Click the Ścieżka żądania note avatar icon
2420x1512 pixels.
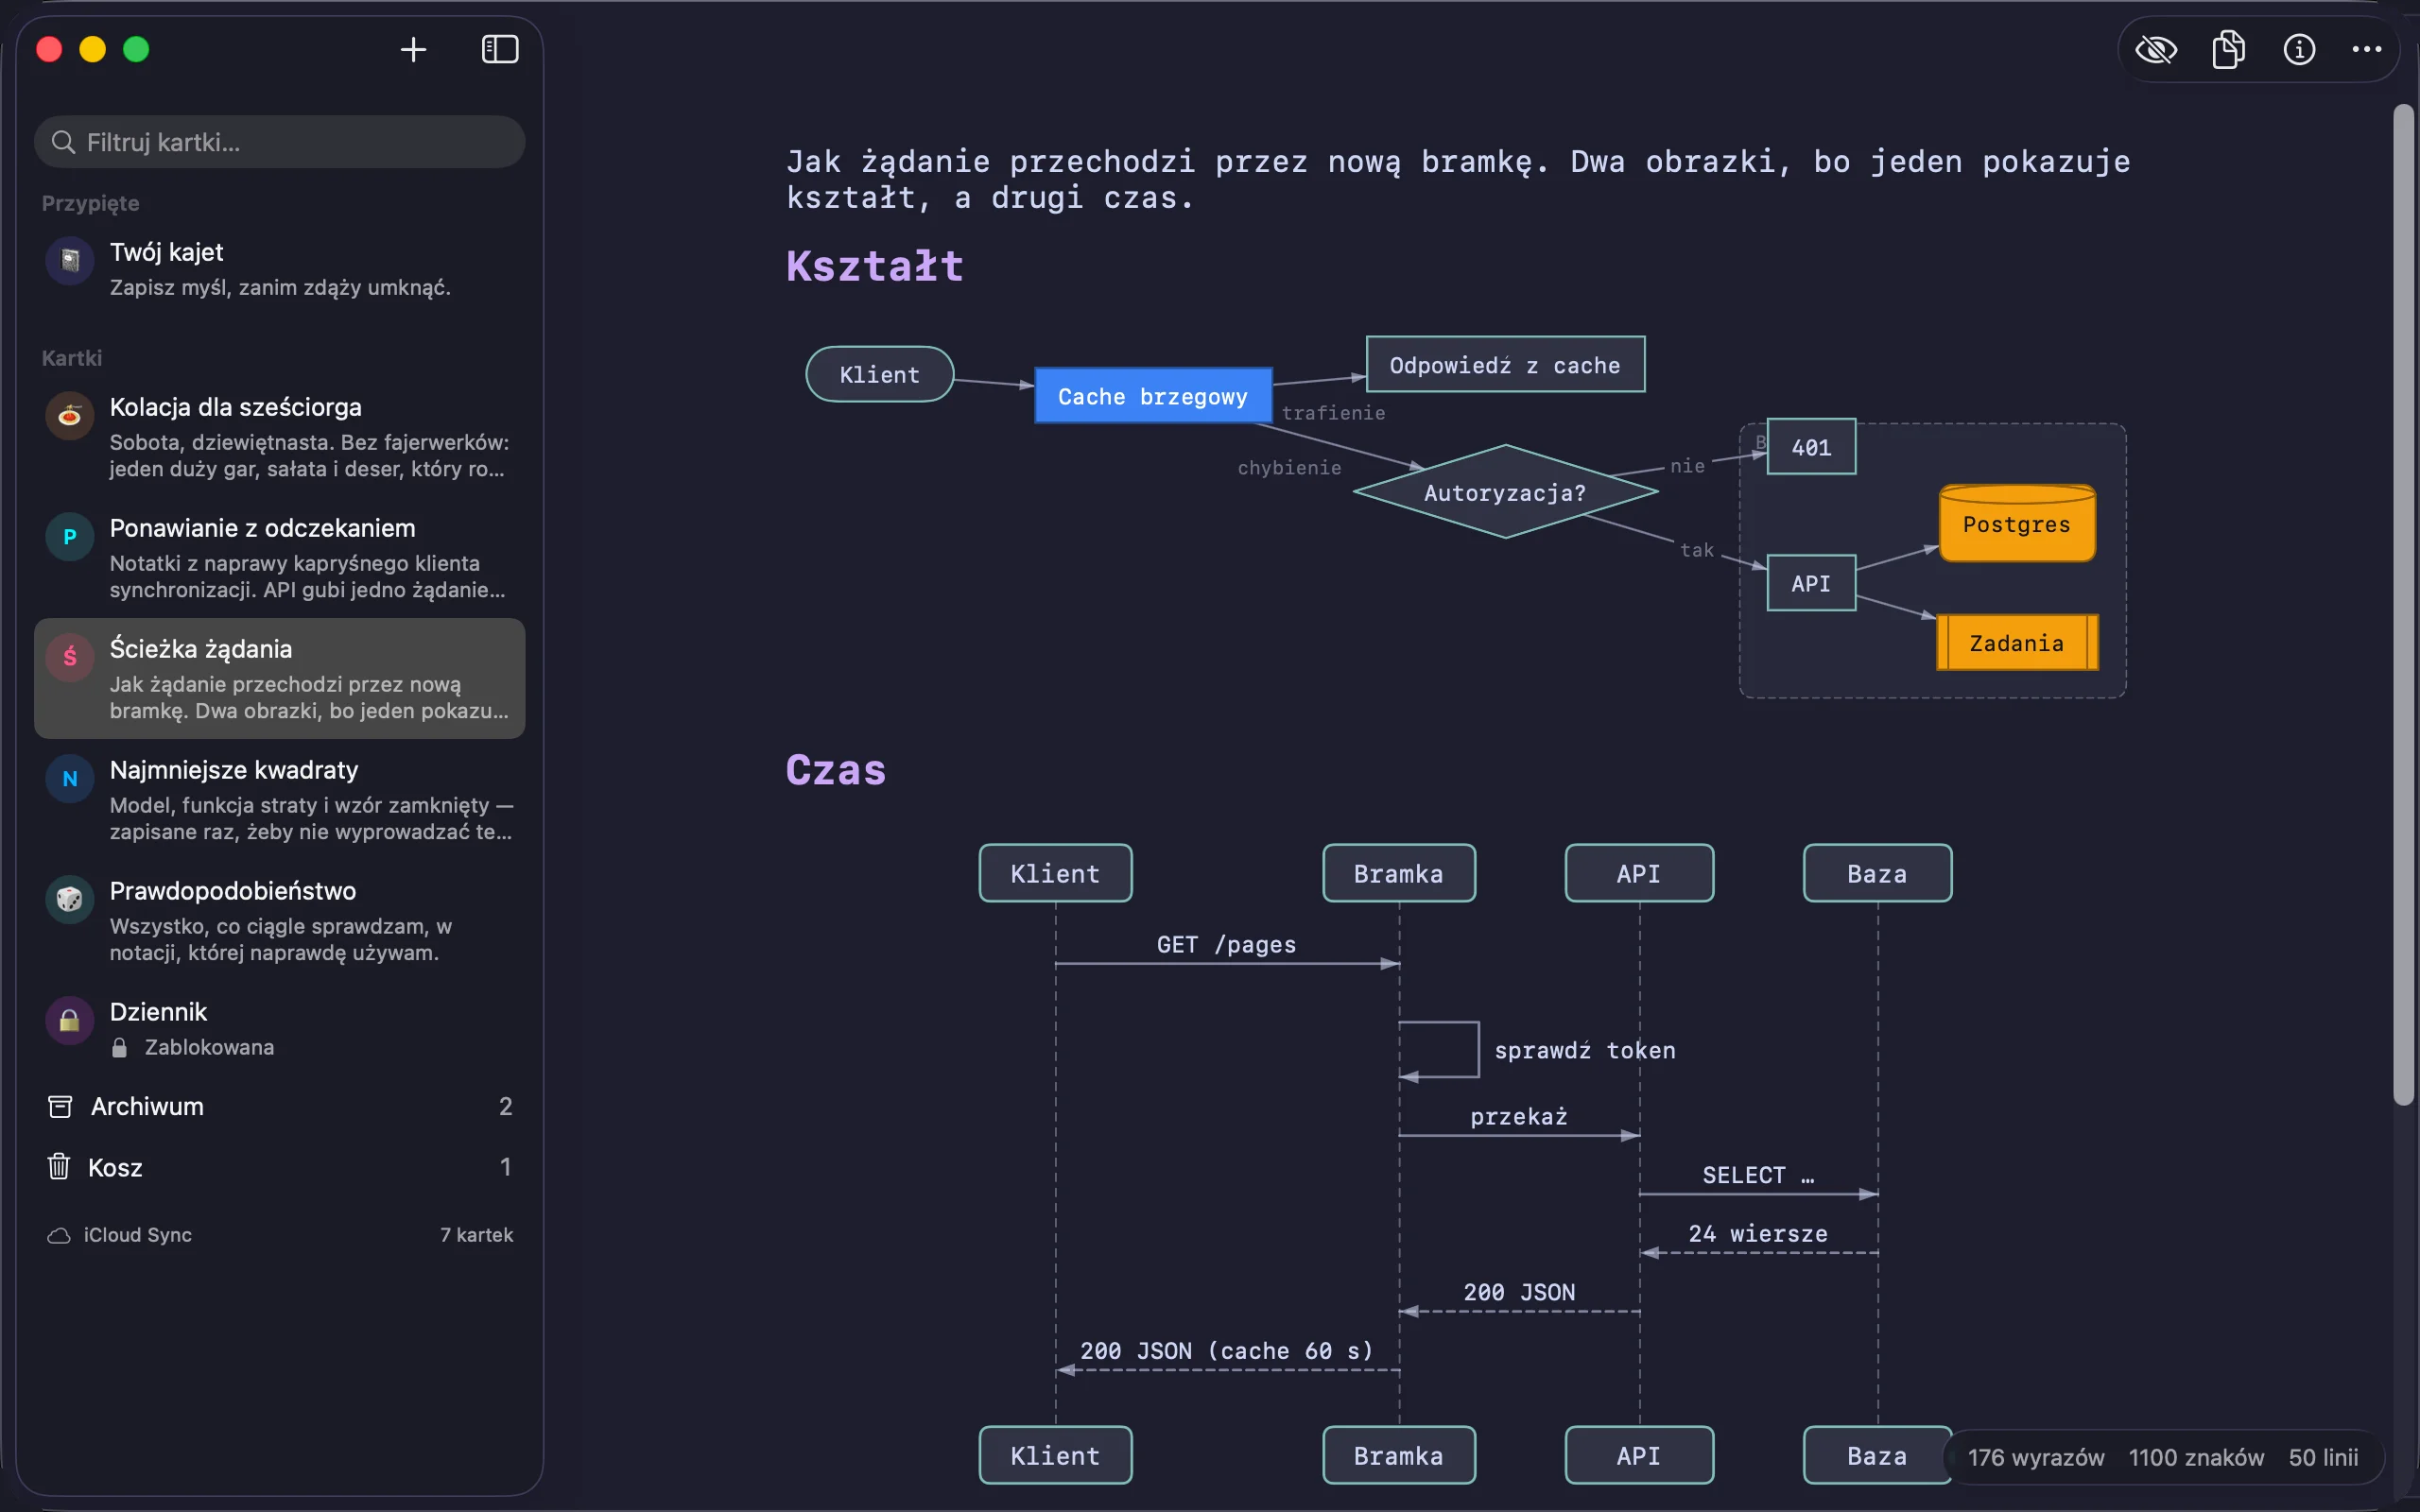click(x=70, y=657)
